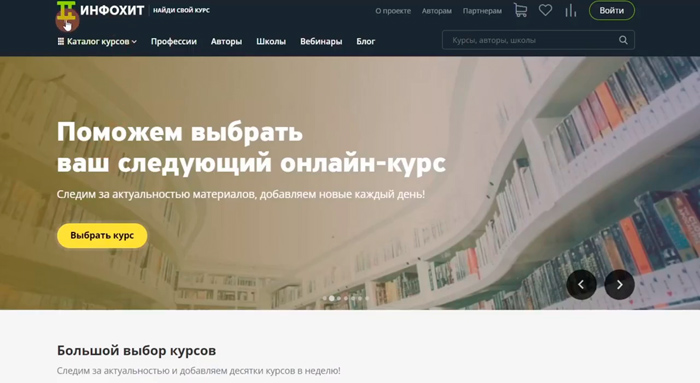Screen dimensions: 700x383
Task: Select the first carousel pagination dot
Action: pos(325,298)
